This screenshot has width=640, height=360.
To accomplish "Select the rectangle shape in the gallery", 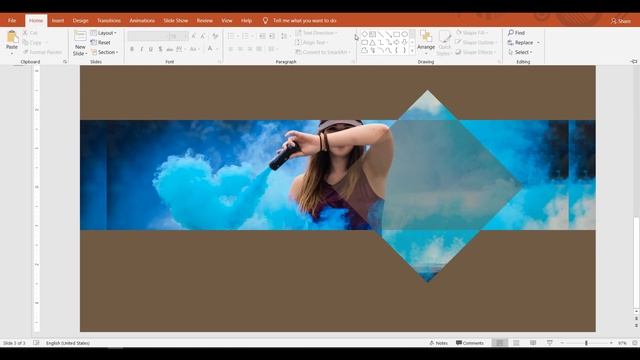I will 396,34.
